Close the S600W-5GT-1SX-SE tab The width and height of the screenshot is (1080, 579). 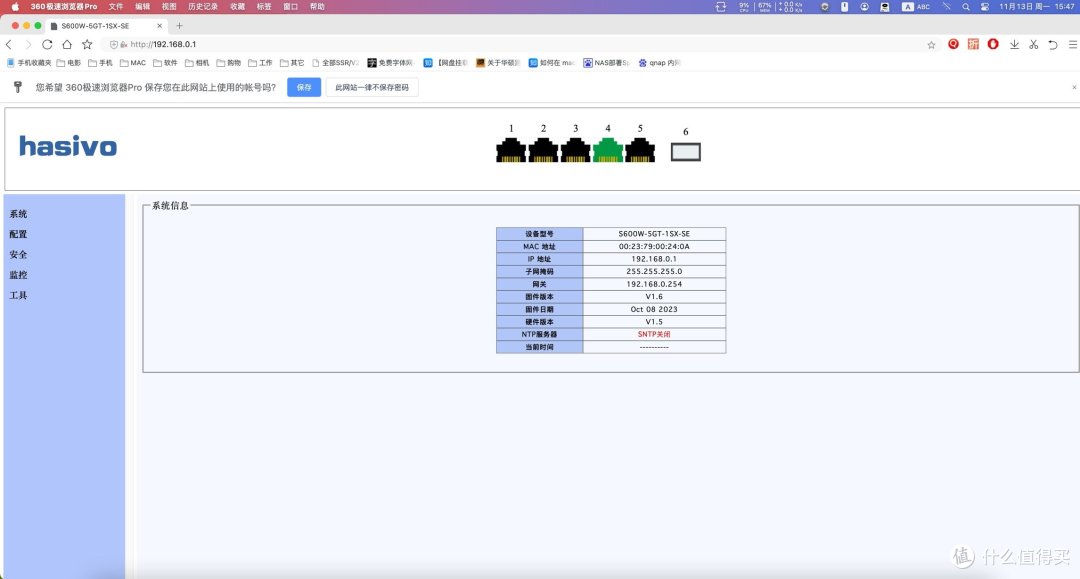click(159, 25)
